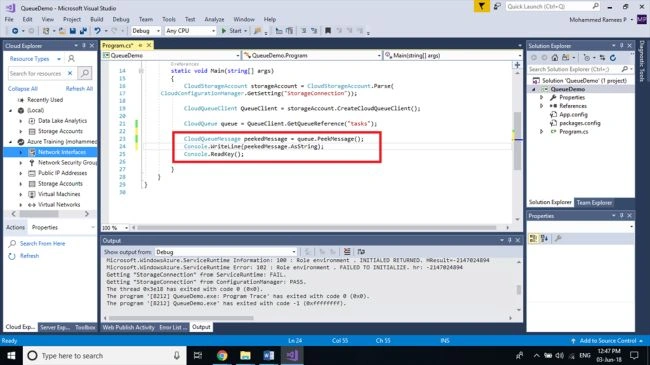Viewport: 650px width, 365px height.
Task: Open the Debug menu
Action: [x=121, y=19]
